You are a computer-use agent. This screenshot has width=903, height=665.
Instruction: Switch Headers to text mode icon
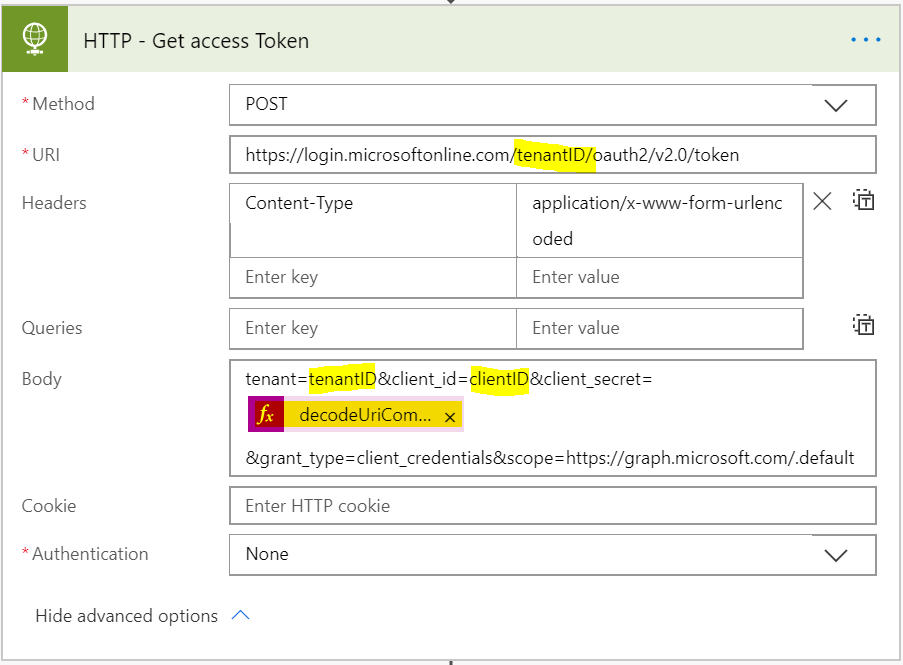click(864, 201)
